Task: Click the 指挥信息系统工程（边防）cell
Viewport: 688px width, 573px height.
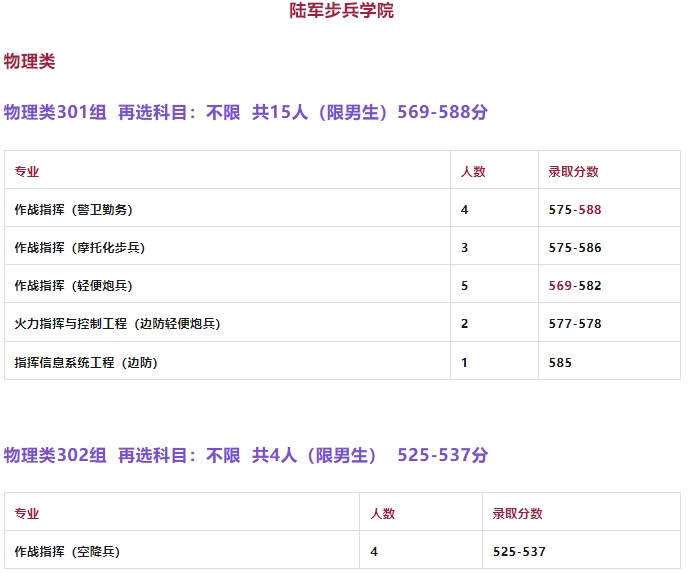Action: click(86, 363)
